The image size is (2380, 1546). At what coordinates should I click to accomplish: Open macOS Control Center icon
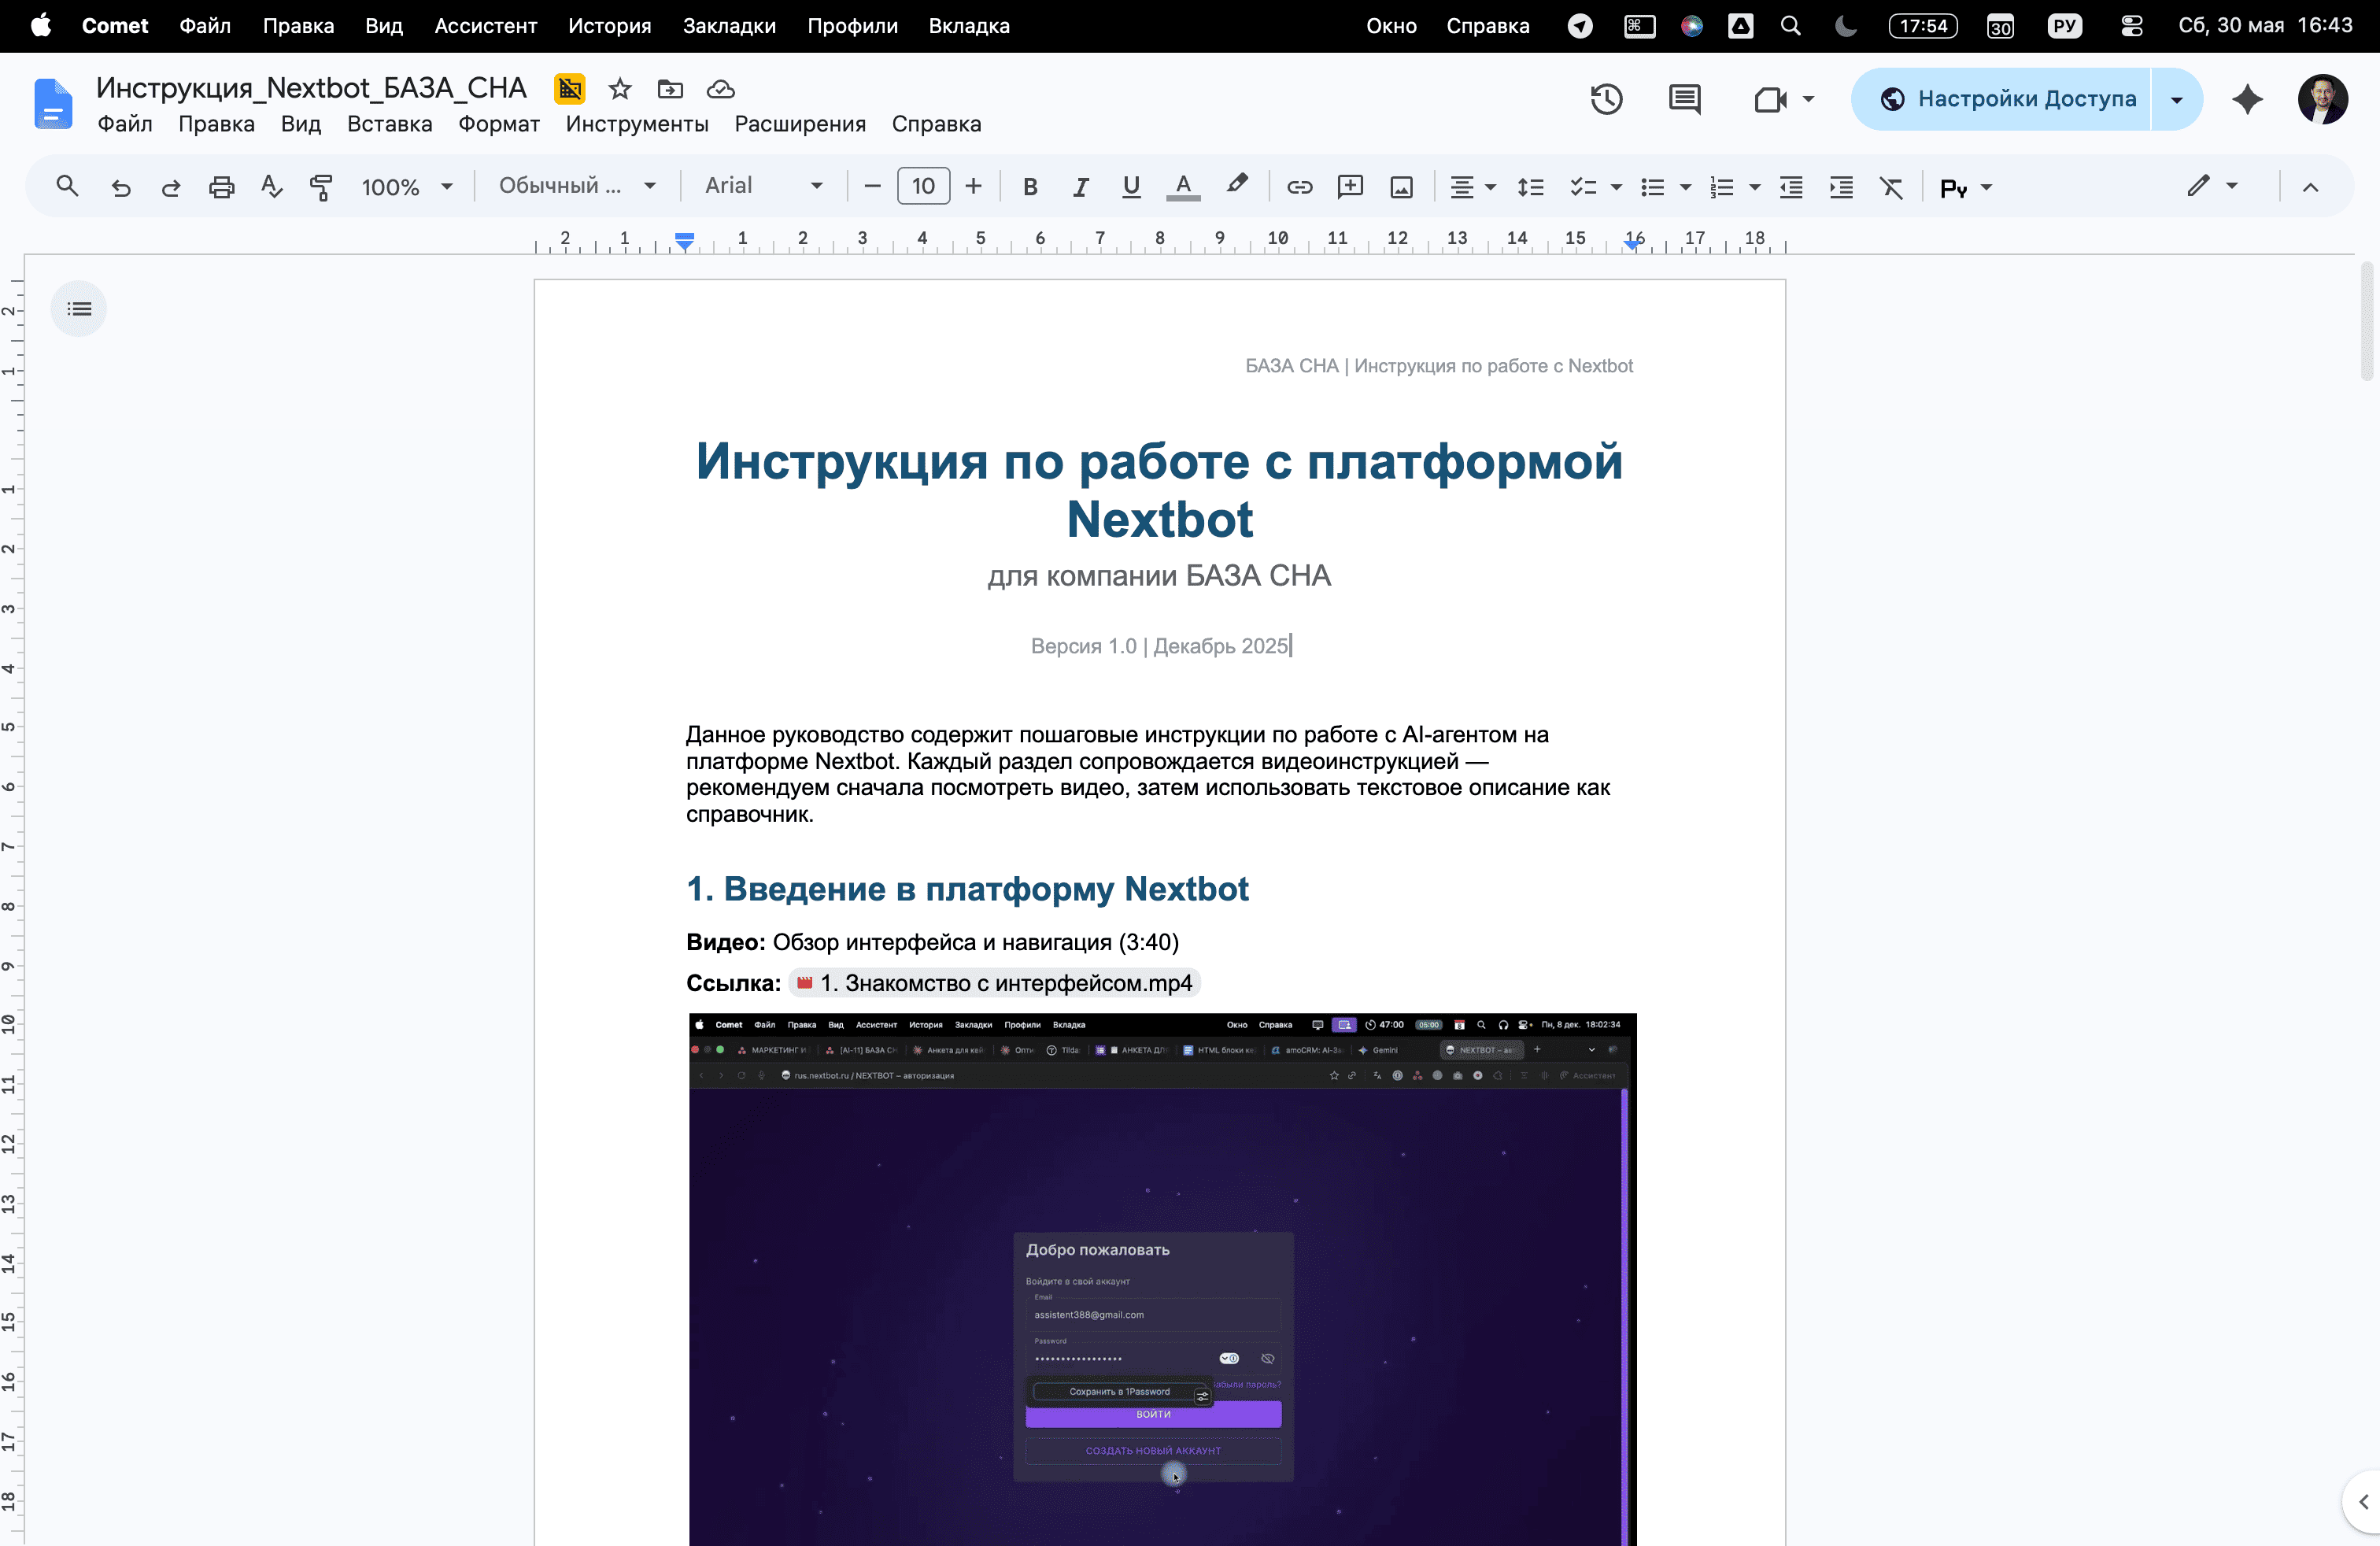pos(2131,26)
